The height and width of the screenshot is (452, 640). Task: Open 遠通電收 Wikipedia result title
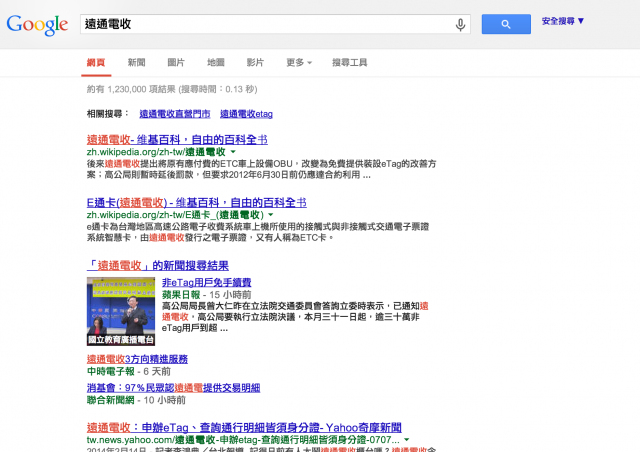(177, 140)
